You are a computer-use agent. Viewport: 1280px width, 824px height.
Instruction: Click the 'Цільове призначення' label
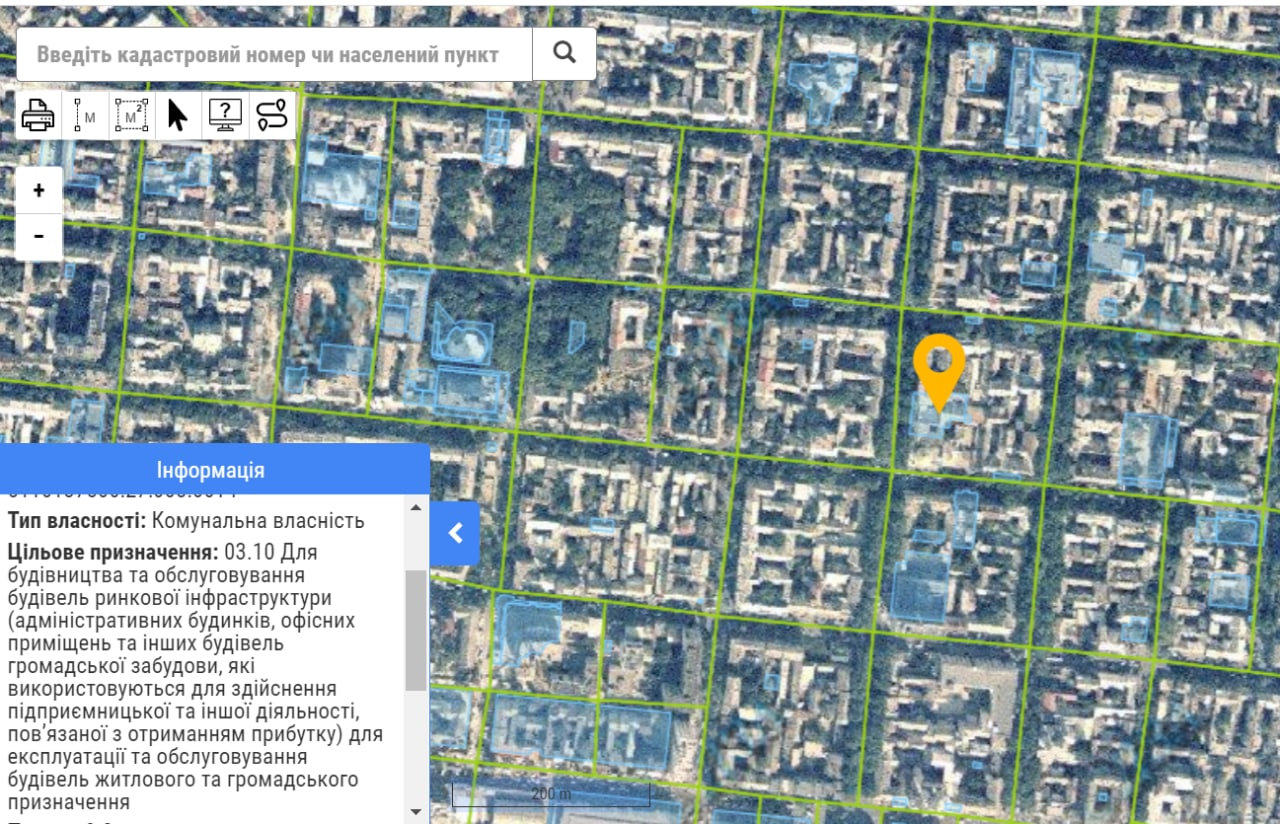(113, 552)
